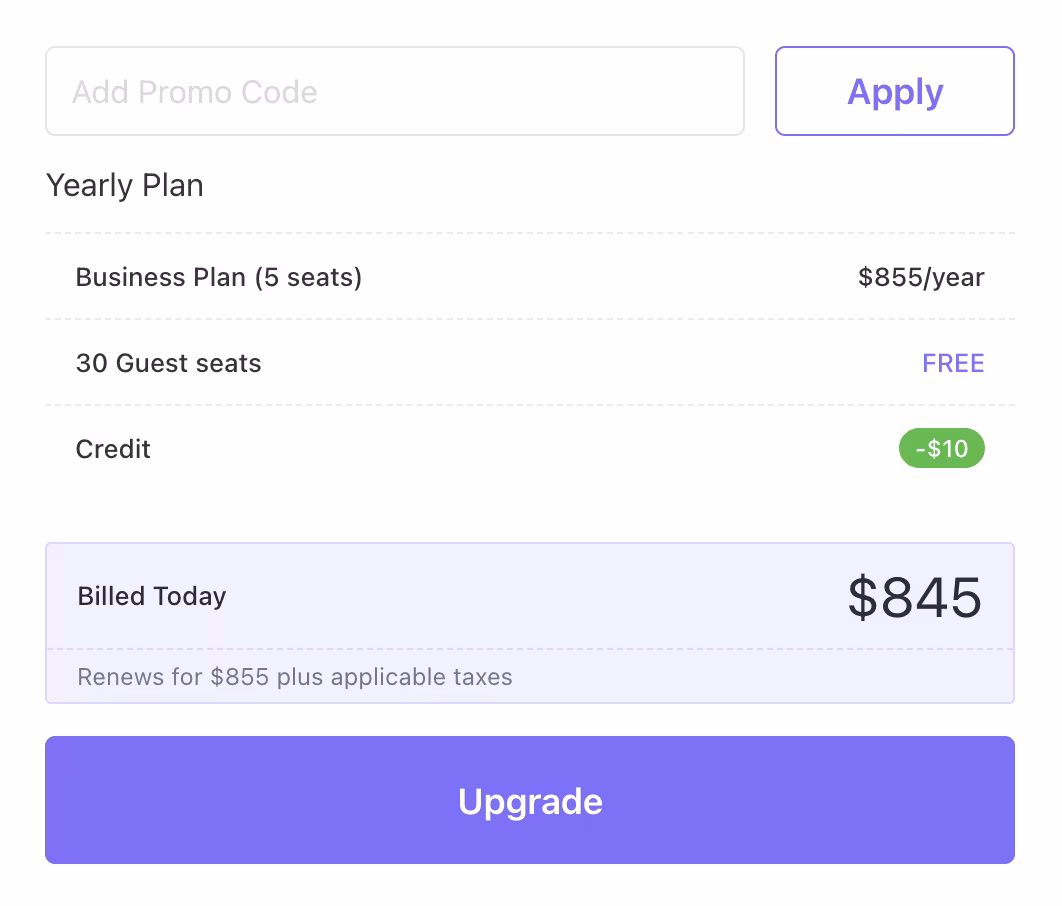The height and width of the screenshot is (906, 1062).
Task: Select the Yearly Plan heading
Action: pos(125,186)
